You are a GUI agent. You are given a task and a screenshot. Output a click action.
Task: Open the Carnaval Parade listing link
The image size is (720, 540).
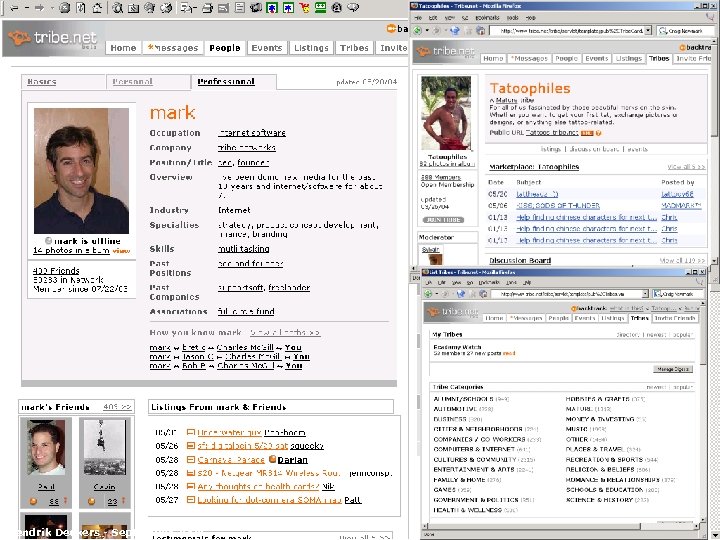point(231,459)
